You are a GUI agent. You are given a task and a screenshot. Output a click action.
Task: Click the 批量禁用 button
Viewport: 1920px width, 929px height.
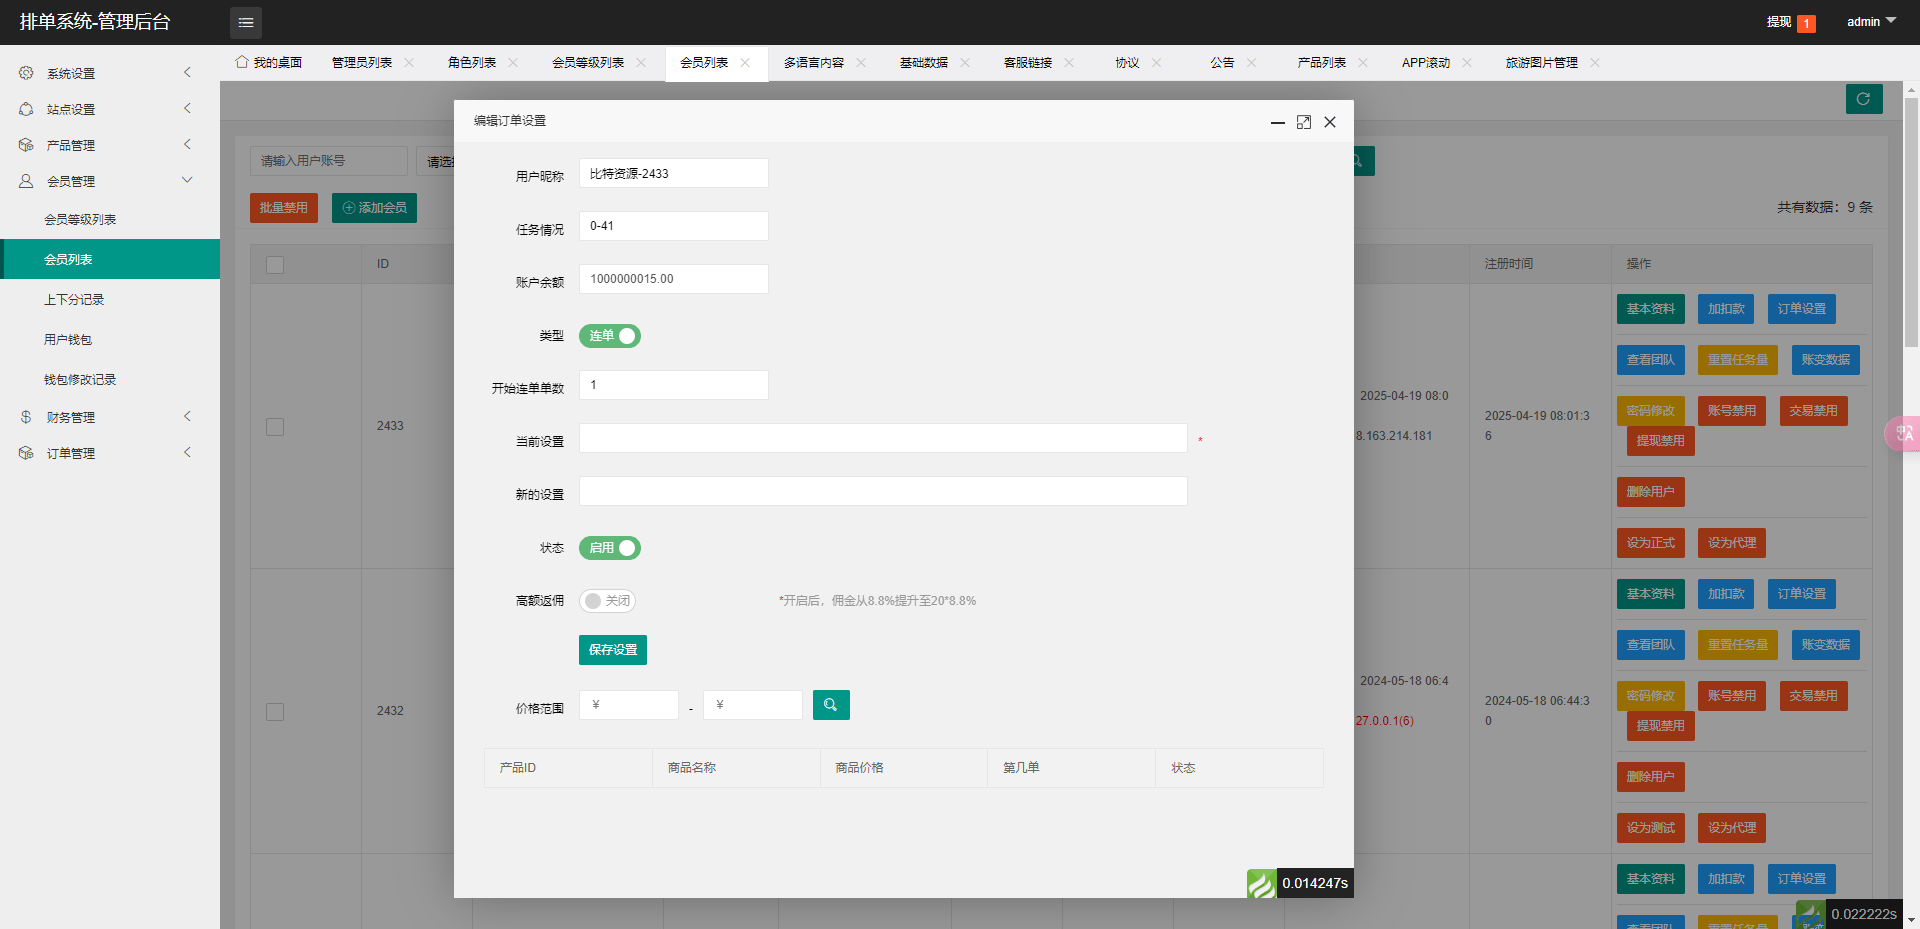283,208
